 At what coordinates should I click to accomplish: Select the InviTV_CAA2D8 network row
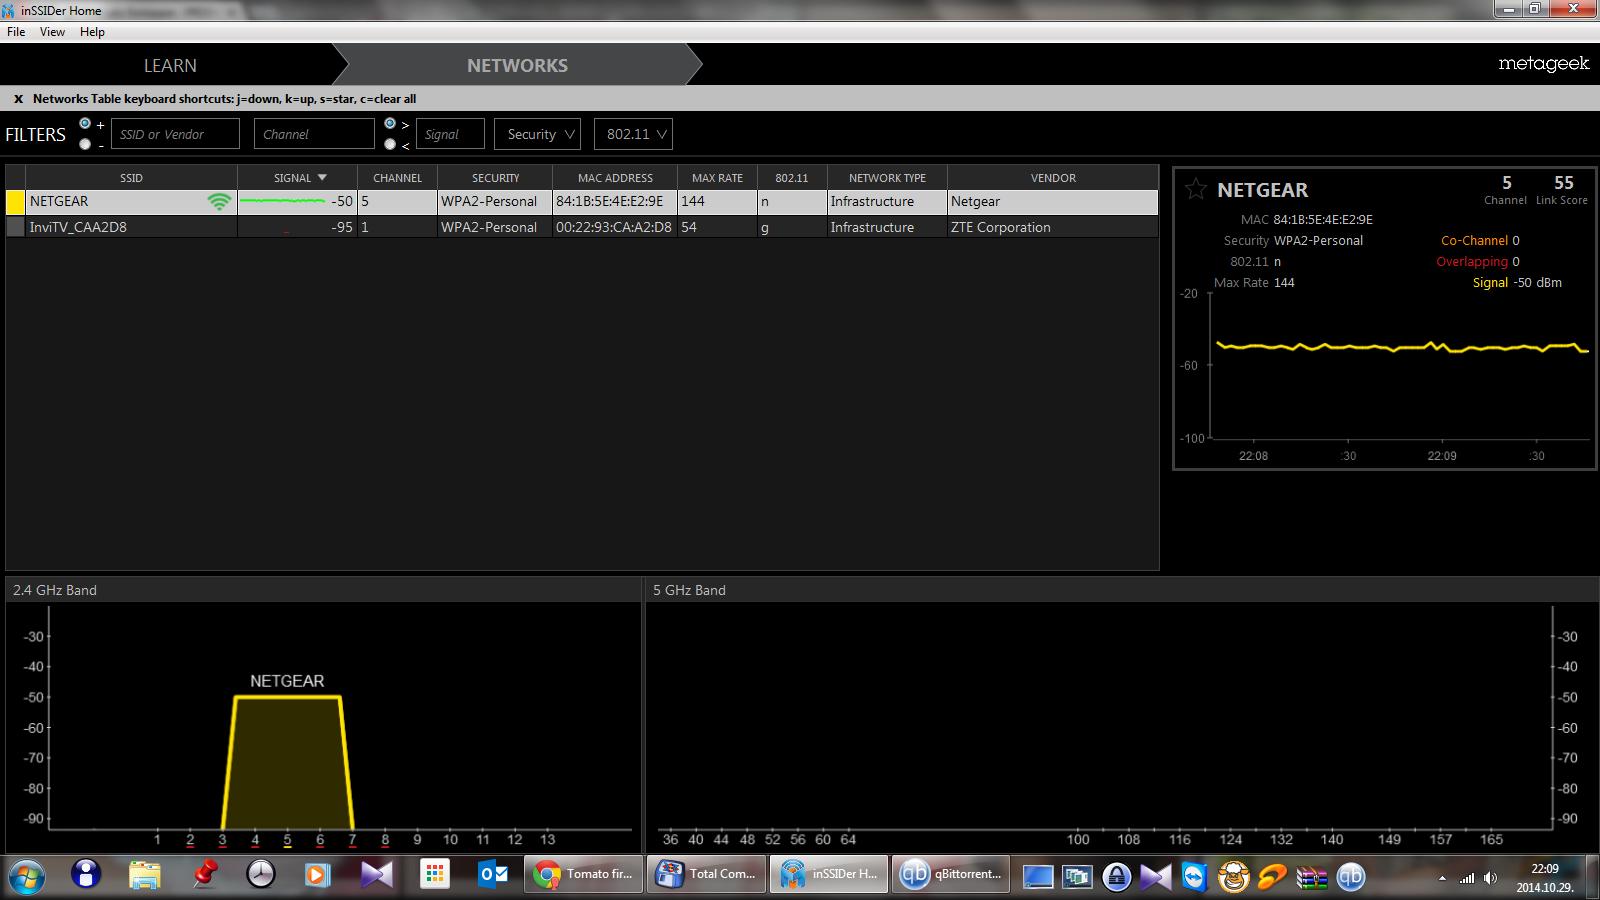pos(582,227)
